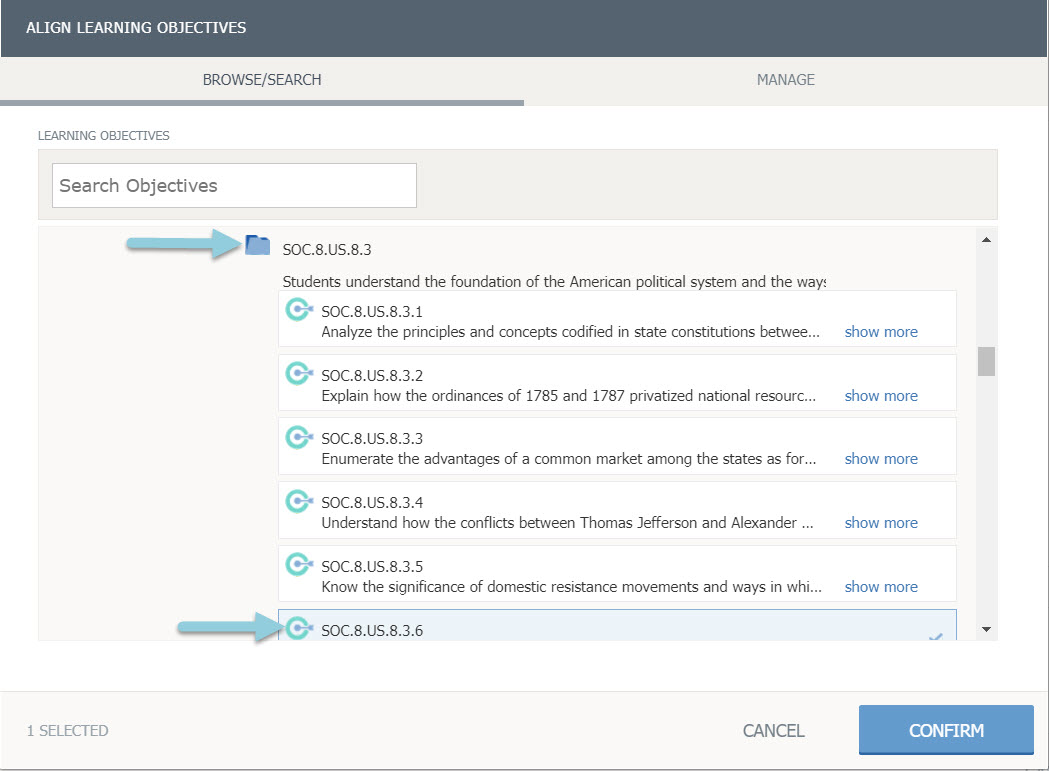The height and width of the screenshot is (771, 1049).
Task: Click the objectives list scrollbar thumb
Action: pyautogui.click(x=986, y=361)
